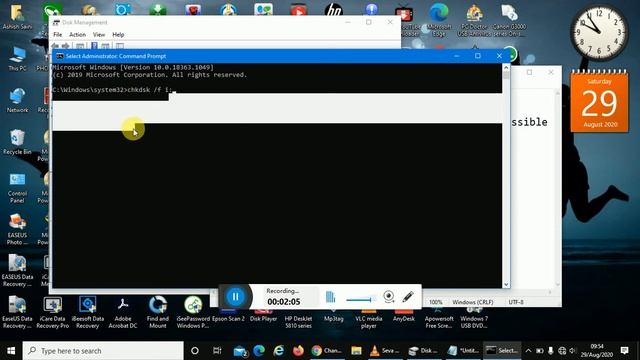Click the taskbar search box
The width and height of the screenshot is (640, 360).
[x=103, y=351]
